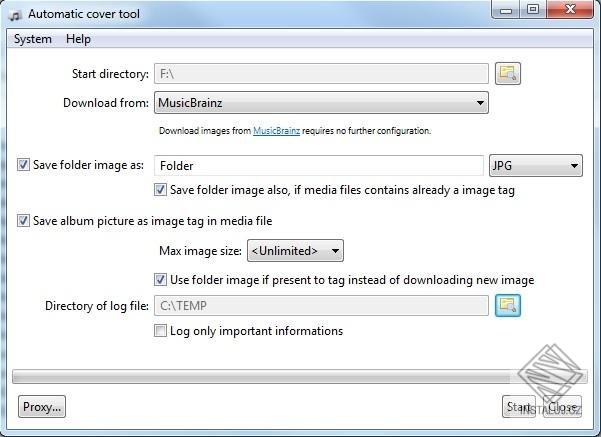The image size is (601, 437).
Task: Browse for start directory folder icon
Action: pyautogui.click(x=508, y=73)
